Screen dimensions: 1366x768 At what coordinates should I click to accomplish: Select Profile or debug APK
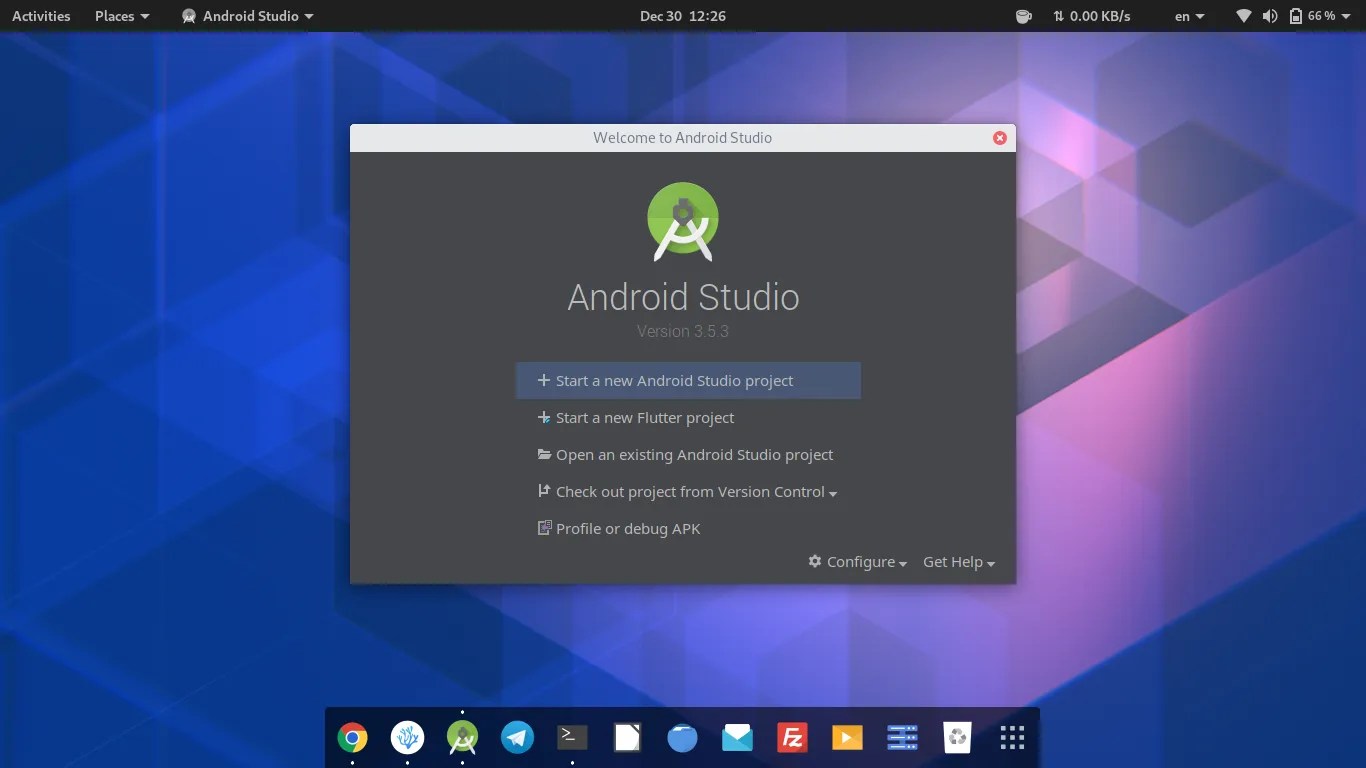click(x=688, y=529)
